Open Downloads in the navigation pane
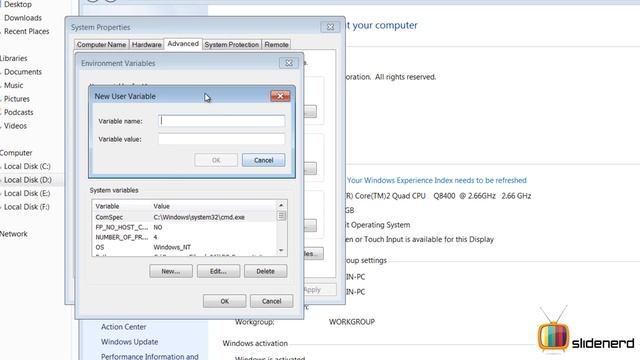Image resolution: width=640 pixels, height=360 pixels. pyautogui.click(x=23, y=18)
